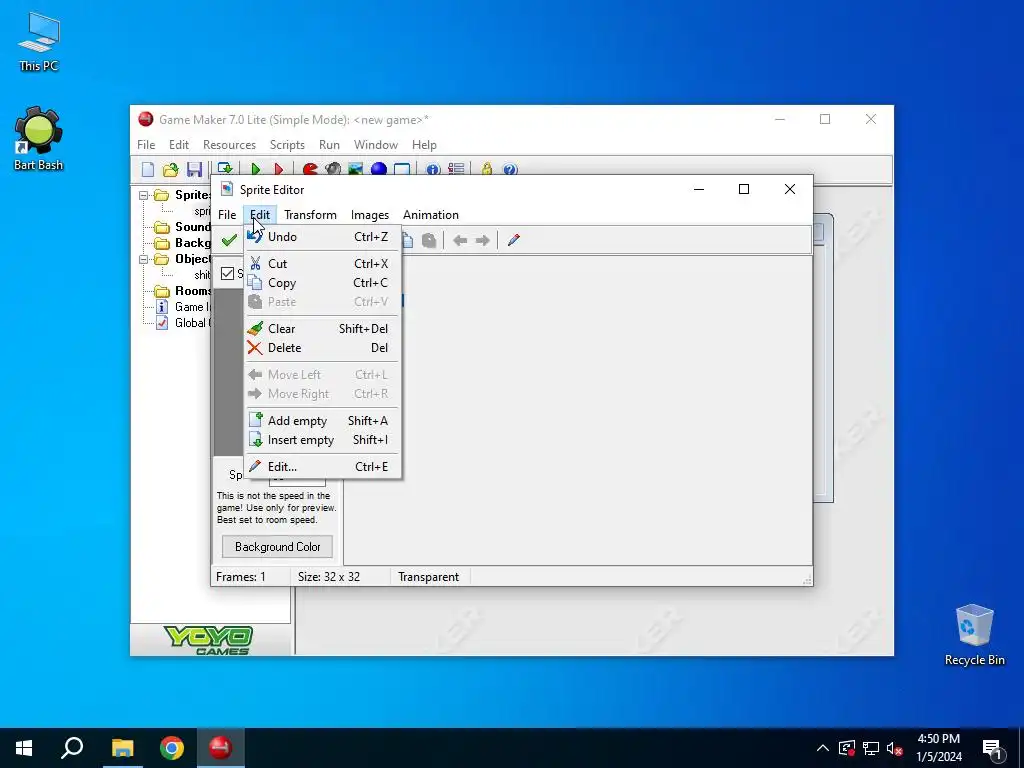
Task: Click the Create room icon in main toolbar
Action: point(402,170)
